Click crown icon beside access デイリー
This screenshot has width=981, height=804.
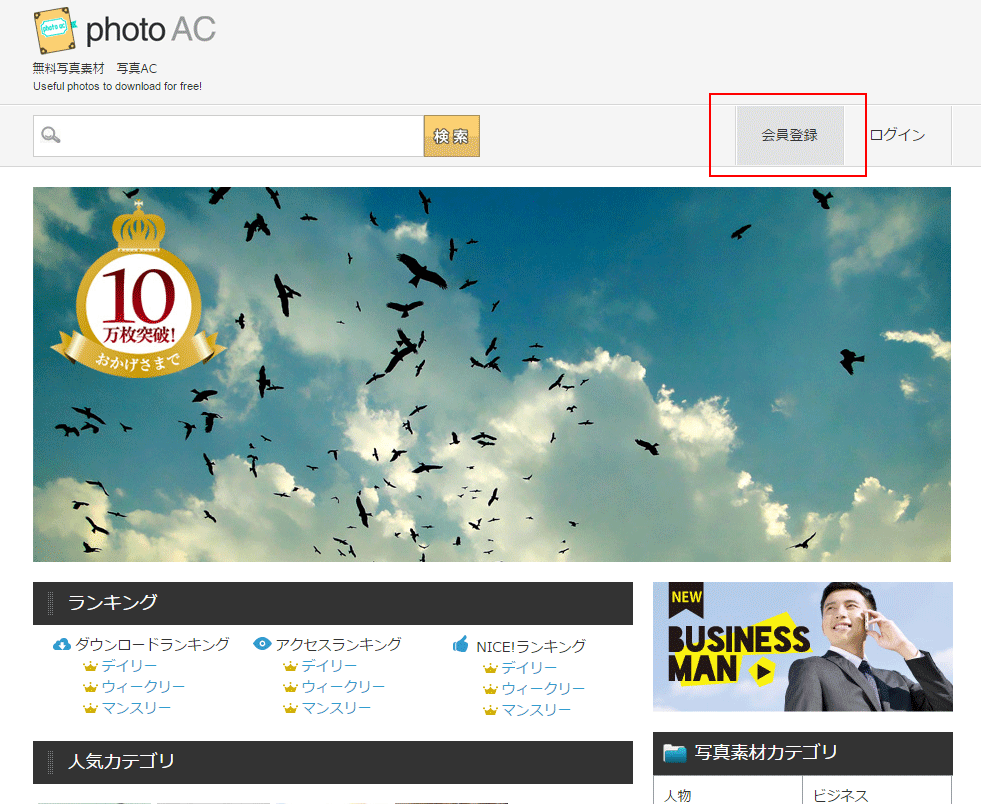[290, 666]
